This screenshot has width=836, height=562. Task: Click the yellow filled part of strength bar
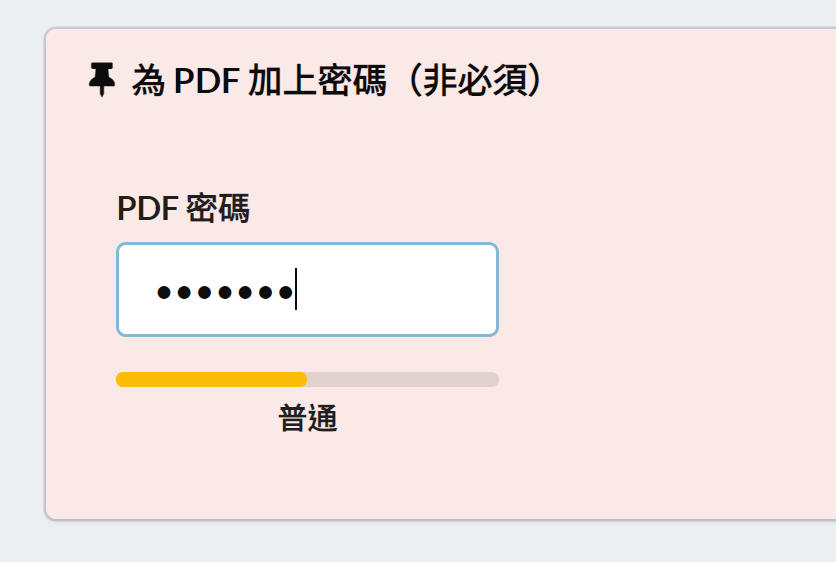211,380
